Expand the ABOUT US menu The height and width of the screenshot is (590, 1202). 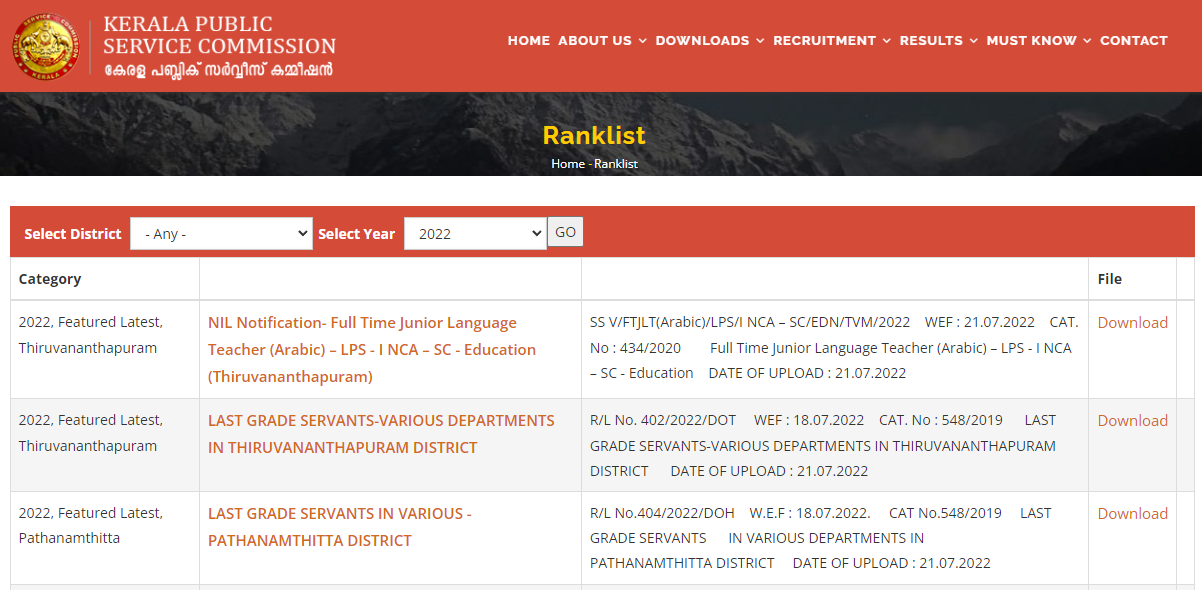tap(602, 41)
